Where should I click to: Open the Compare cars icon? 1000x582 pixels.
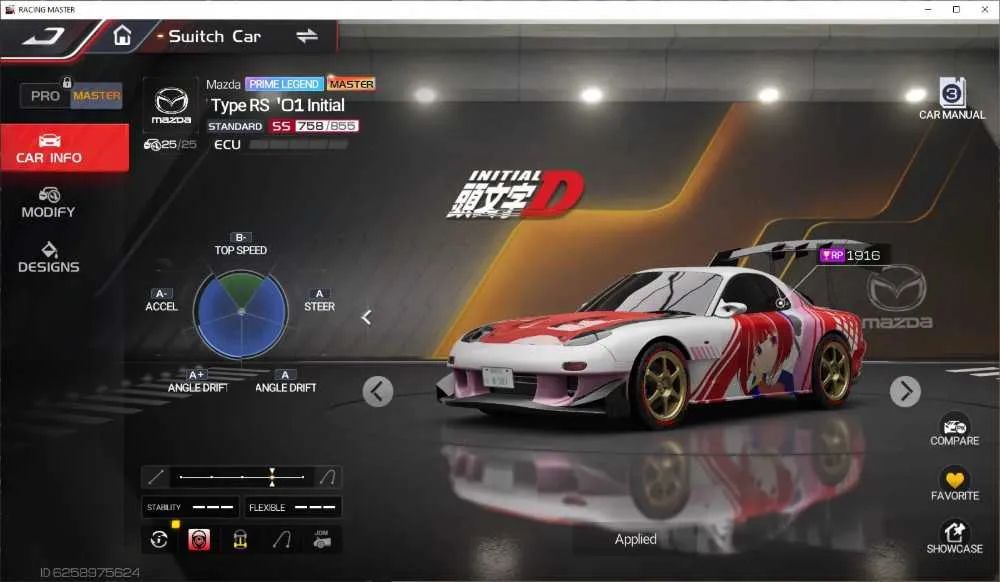(954, 429)
